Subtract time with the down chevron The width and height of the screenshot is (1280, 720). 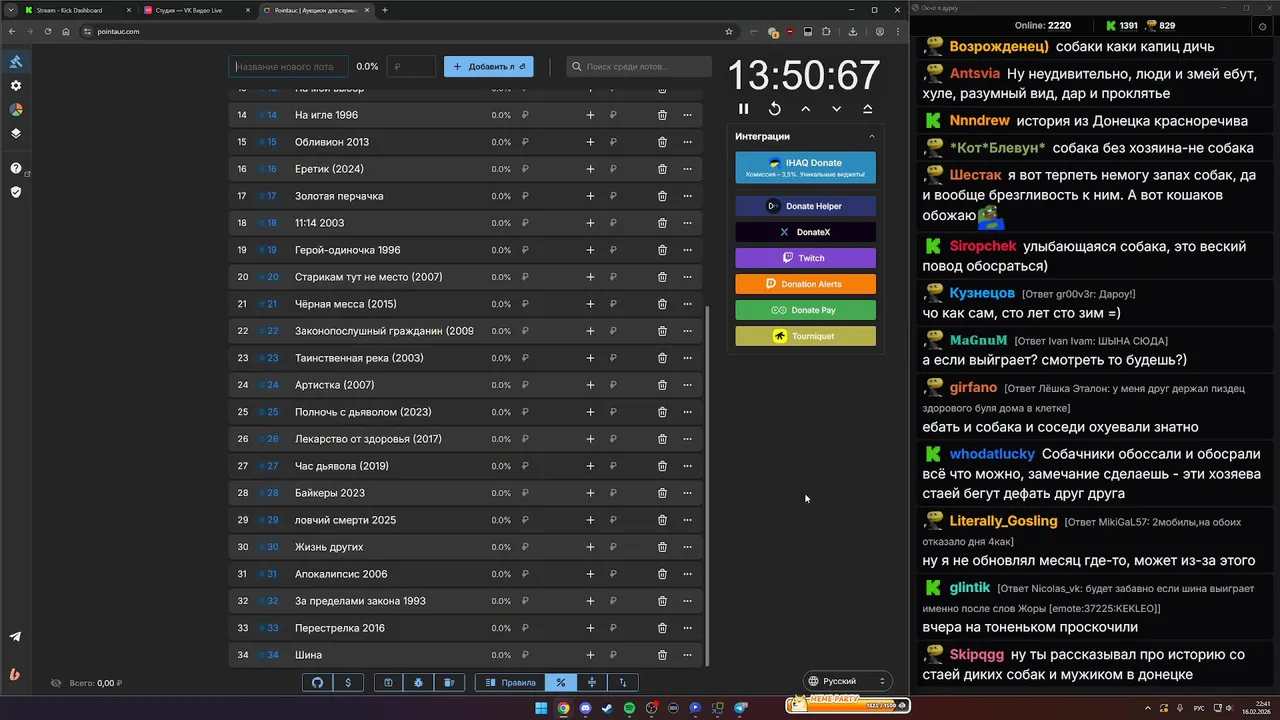(x=836, y=109)
